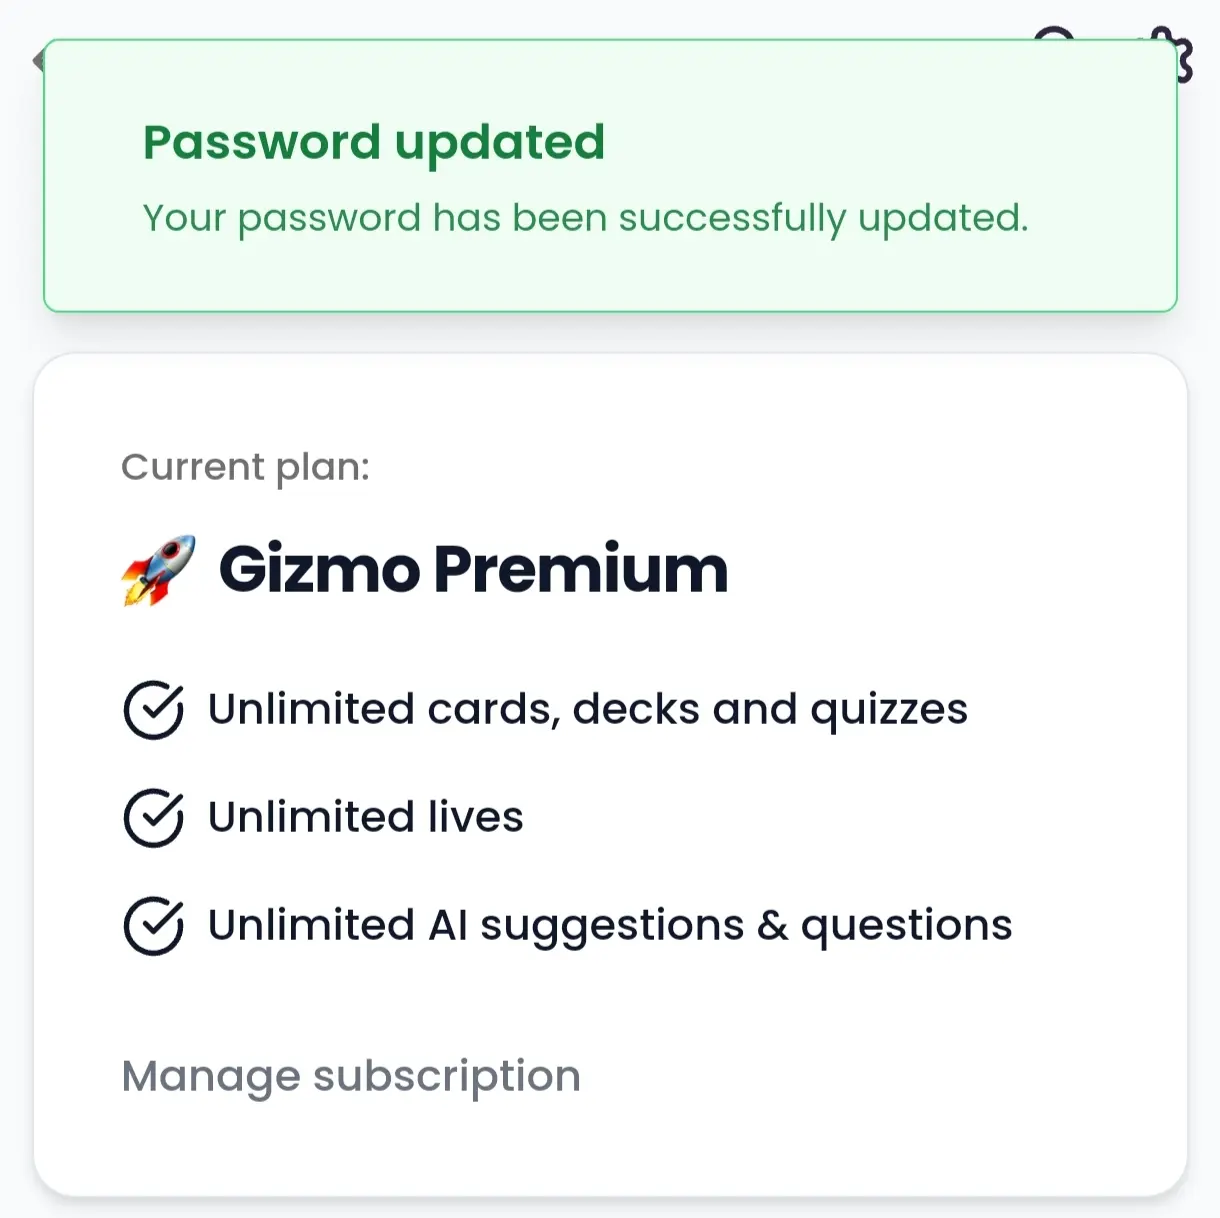
Task: Click the checkmark beside Unlimited lives
Action: [x=153, y=817]
